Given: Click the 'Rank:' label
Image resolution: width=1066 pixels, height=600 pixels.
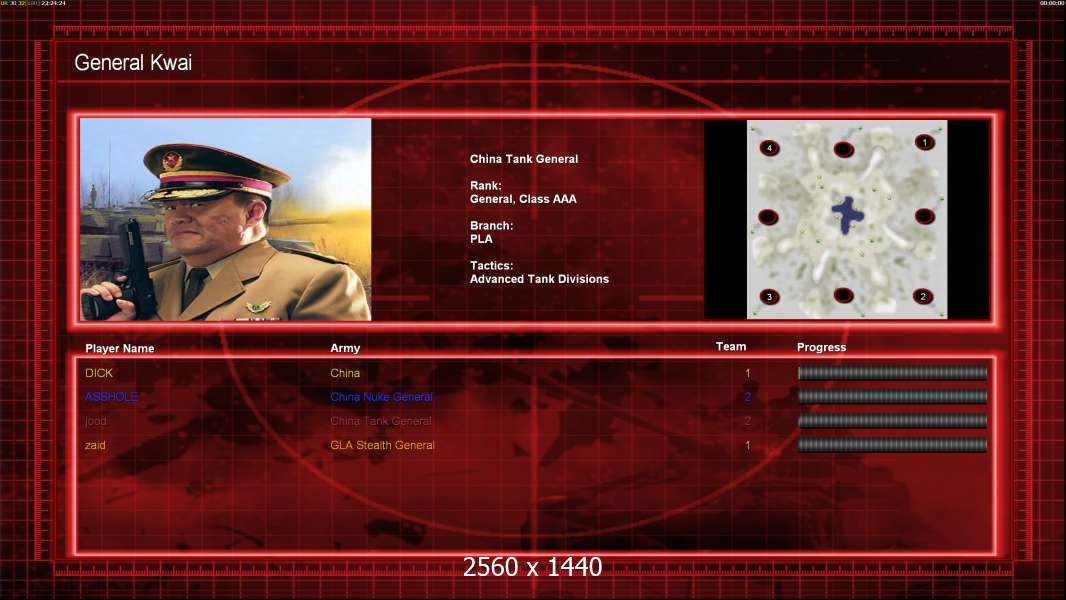Looking at the screenshot, I should tap(485, 186).
